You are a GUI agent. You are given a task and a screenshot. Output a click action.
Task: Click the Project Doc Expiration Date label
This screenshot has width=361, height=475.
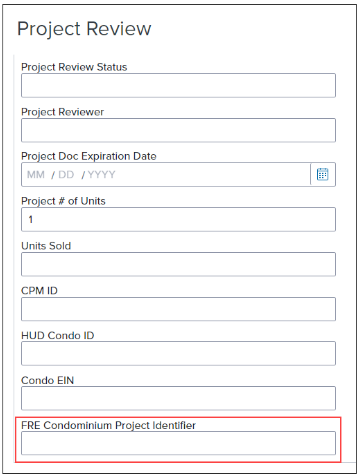point(89,156)
